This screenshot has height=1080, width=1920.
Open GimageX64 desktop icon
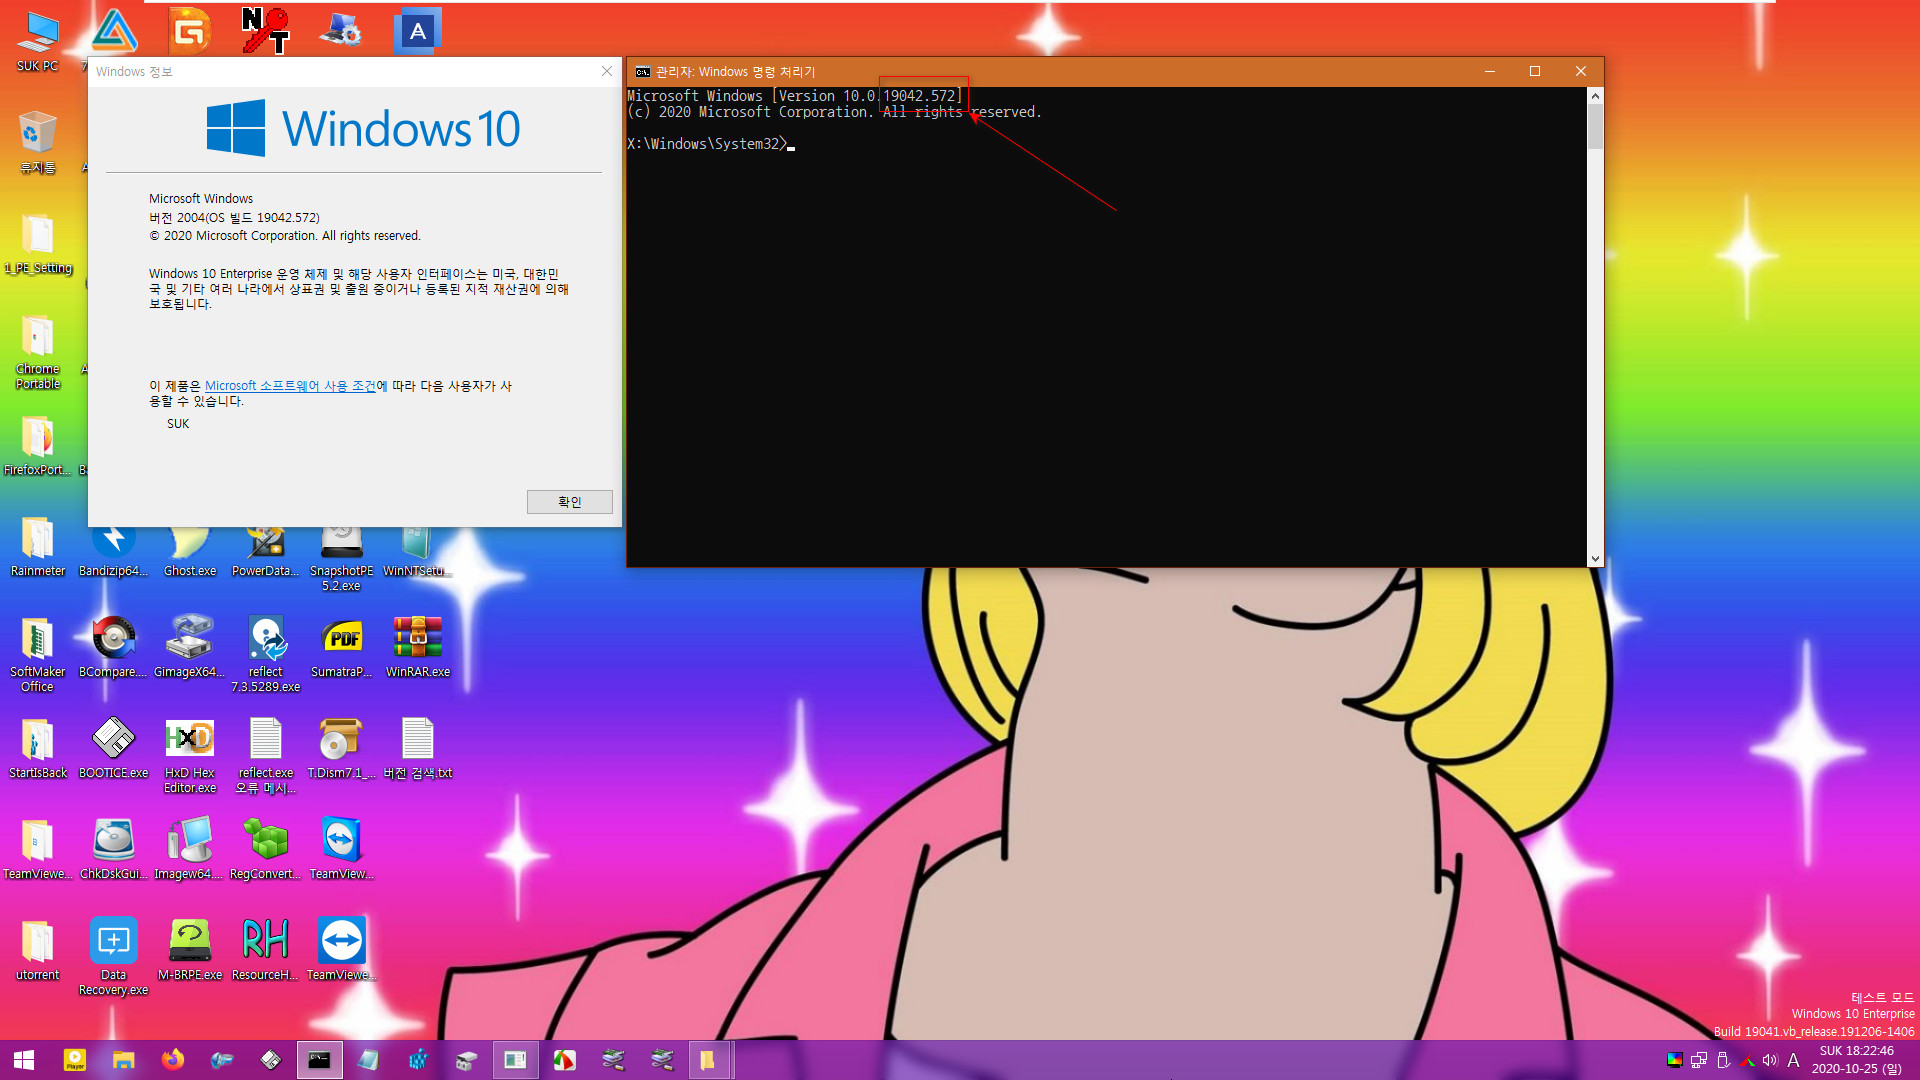pos(190,648)
